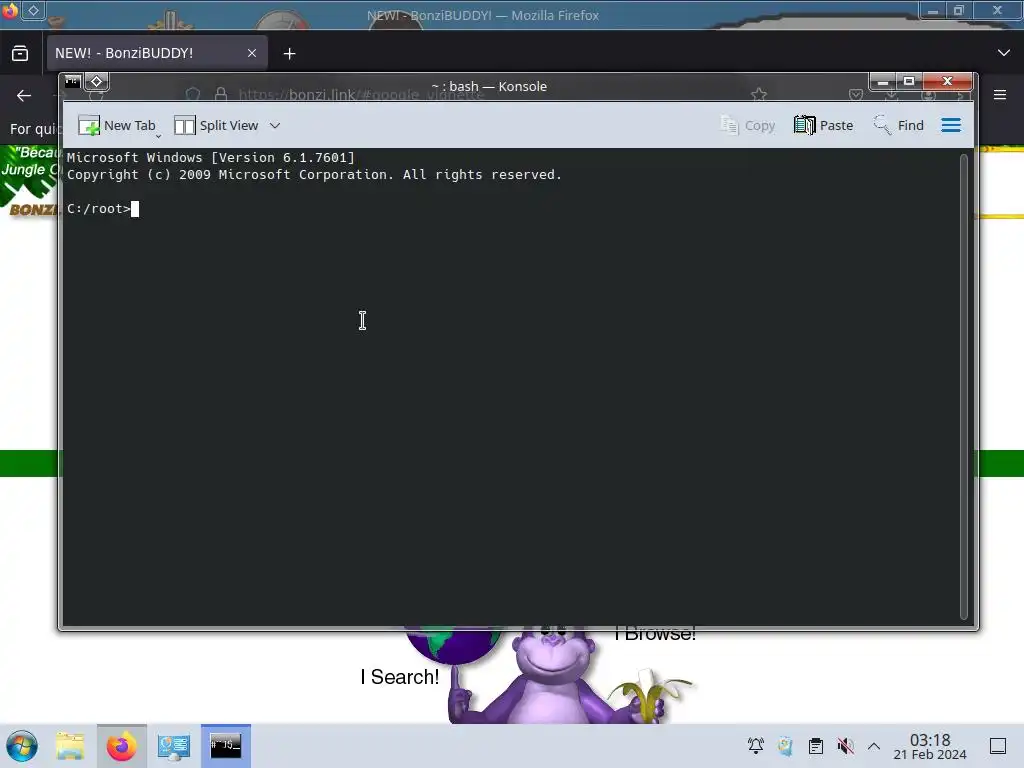This screenshot has height=768, width=1024.
Task: Open Konsole hamburger menu
Action: (x=951, y=125)
